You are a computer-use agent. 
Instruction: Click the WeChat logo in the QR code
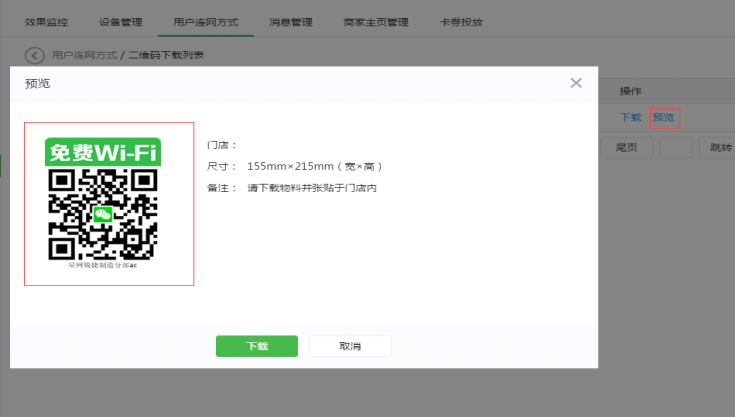coord(103,215)
